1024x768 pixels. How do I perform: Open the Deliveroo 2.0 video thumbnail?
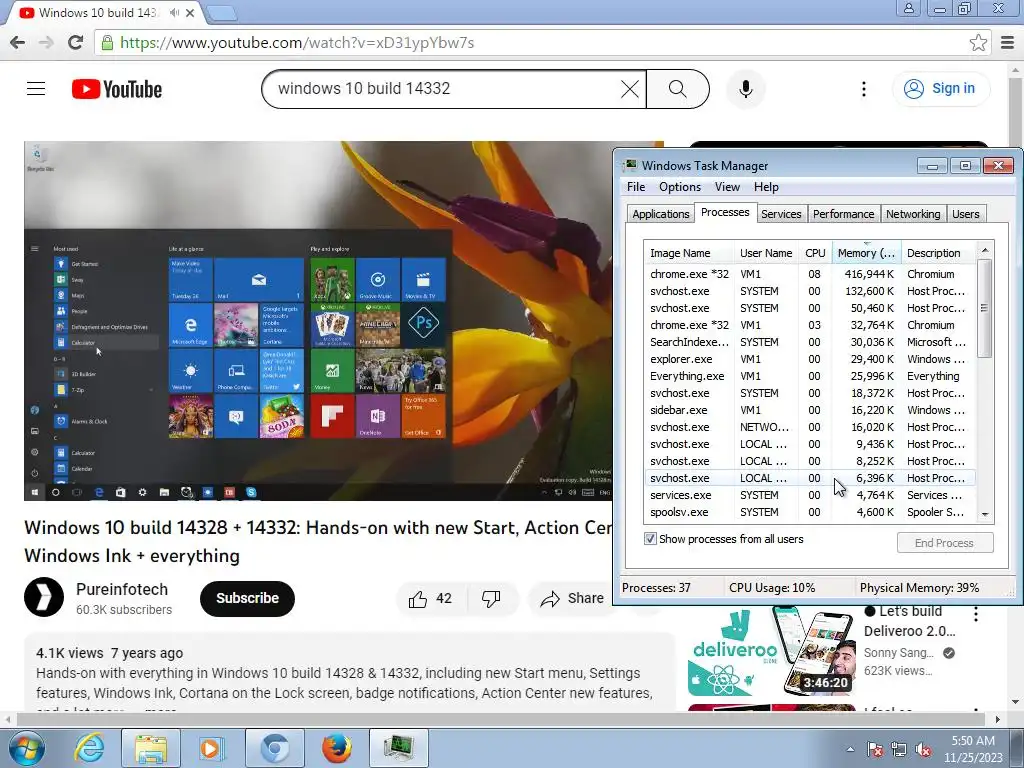(x=772, y=650)
